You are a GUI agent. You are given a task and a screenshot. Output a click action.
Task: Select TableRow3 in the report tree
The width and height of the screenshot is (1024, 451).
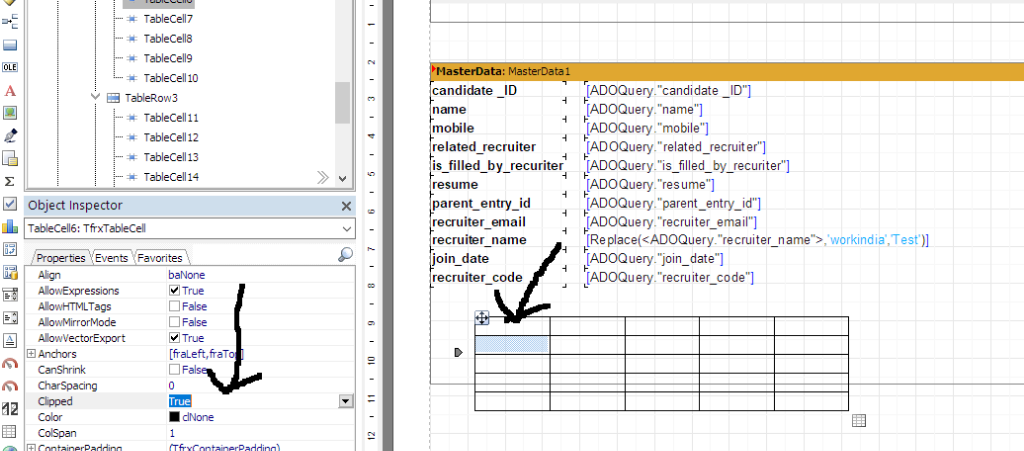(x=152, y=98)
